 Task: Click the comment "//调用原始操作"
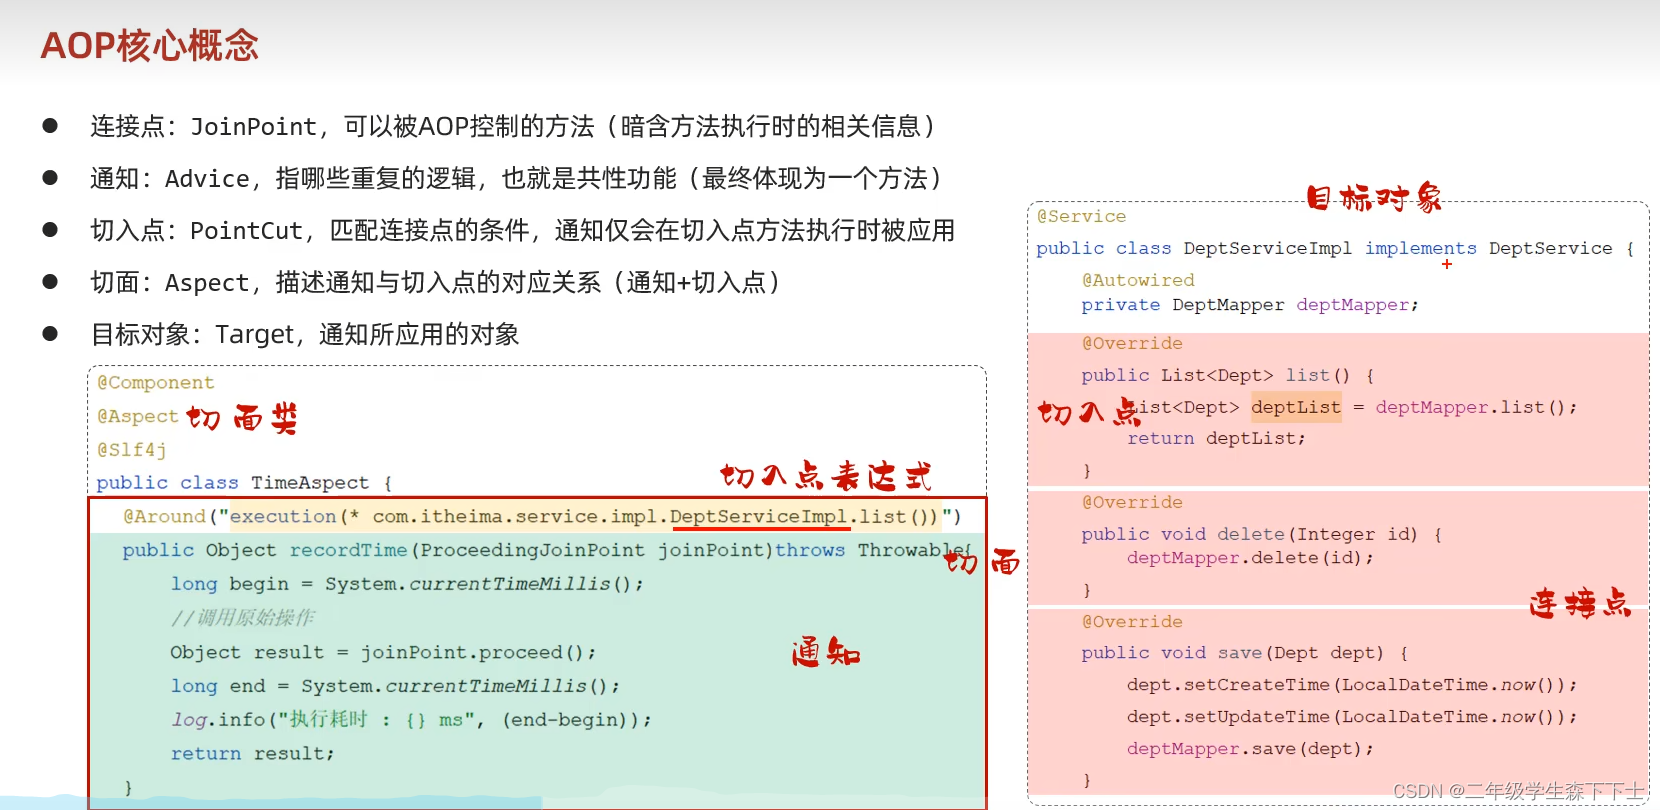pos(243,618)
